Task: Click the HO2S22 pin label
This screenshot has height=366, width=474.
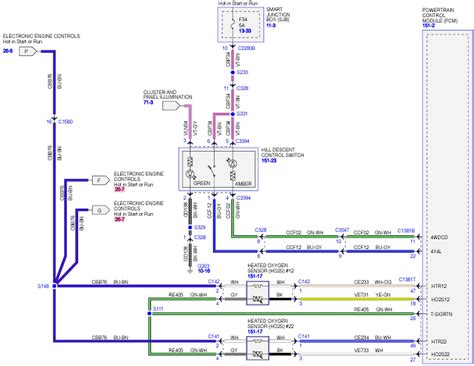Action: (x=440, y=354)
